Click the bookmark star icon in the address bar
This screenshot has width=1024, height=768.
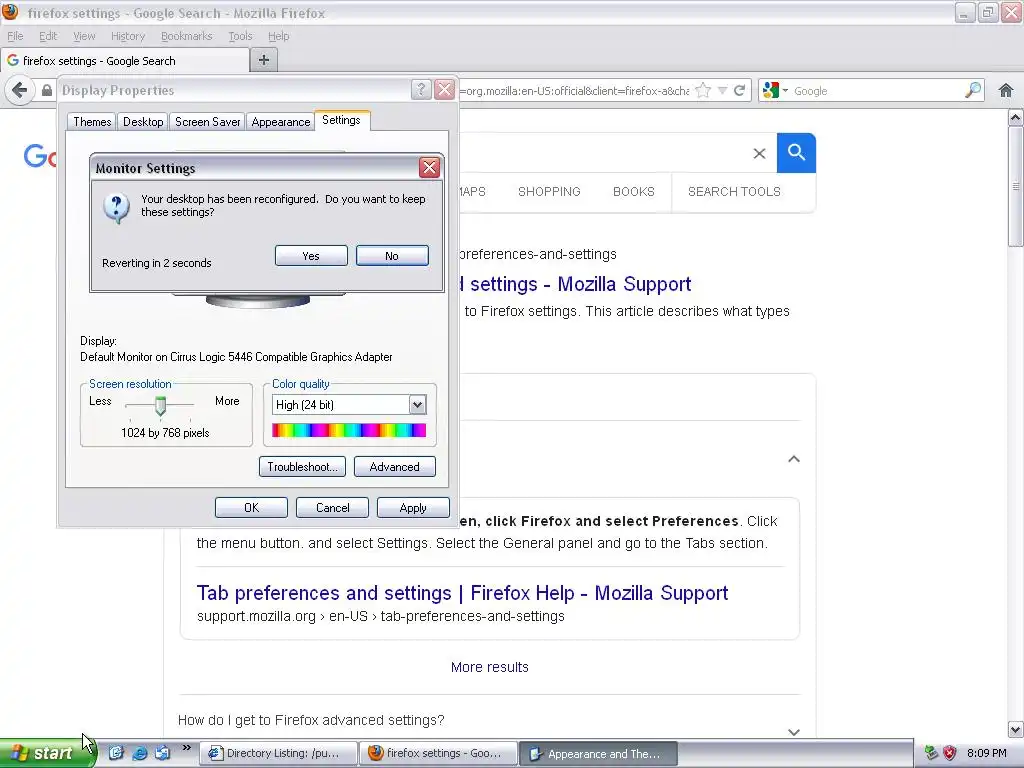(703, 90)
